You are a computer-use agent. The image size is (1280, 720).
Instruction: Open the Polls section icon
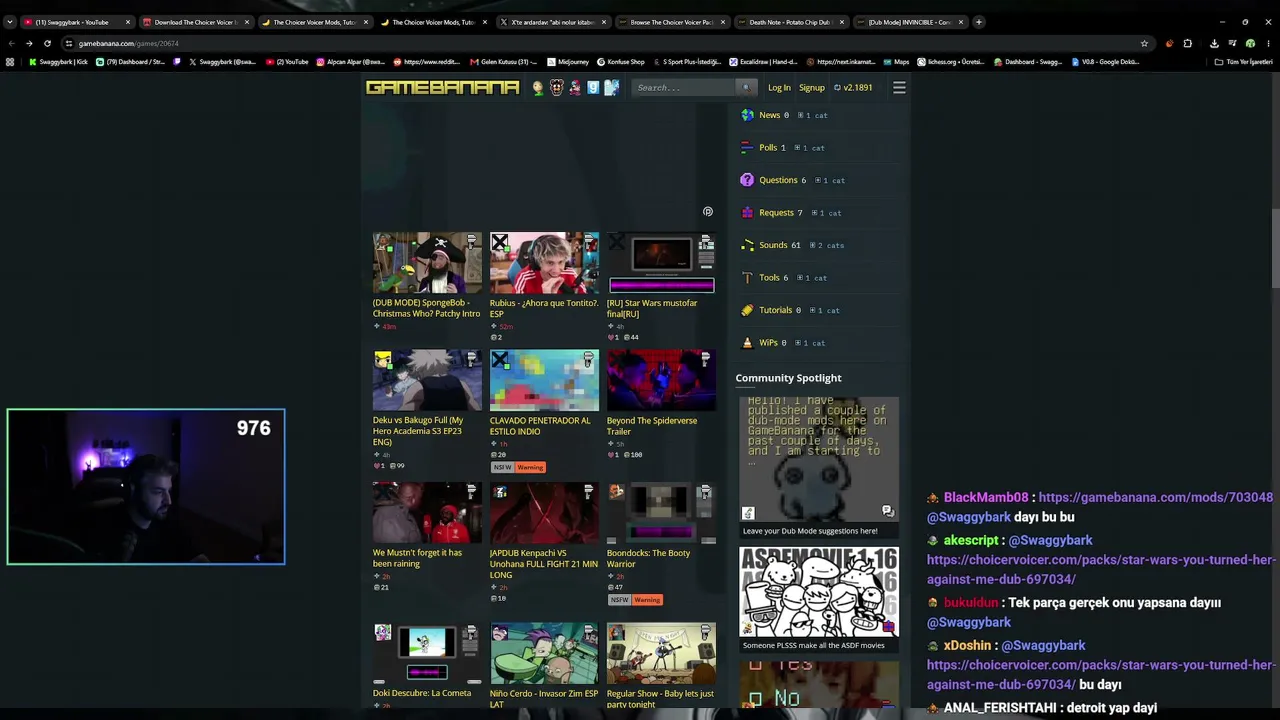pyautogui.click(x=747, y=148)
